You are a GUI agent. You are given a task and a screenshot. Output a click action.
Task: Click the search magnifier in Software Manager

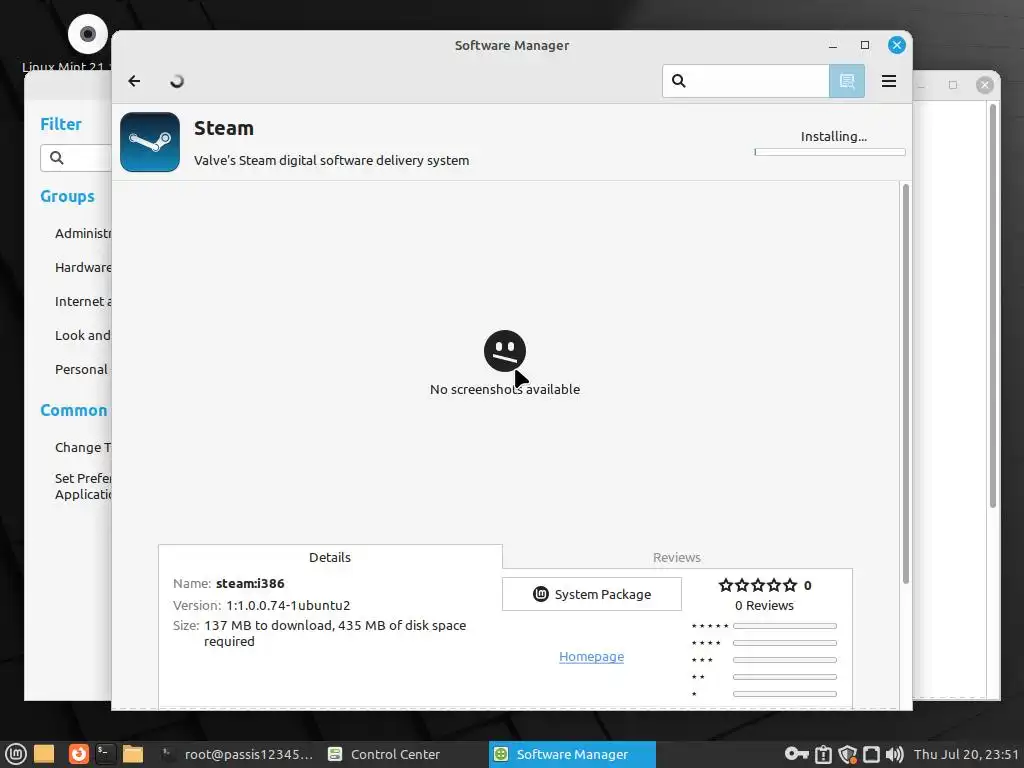(679, 81)
